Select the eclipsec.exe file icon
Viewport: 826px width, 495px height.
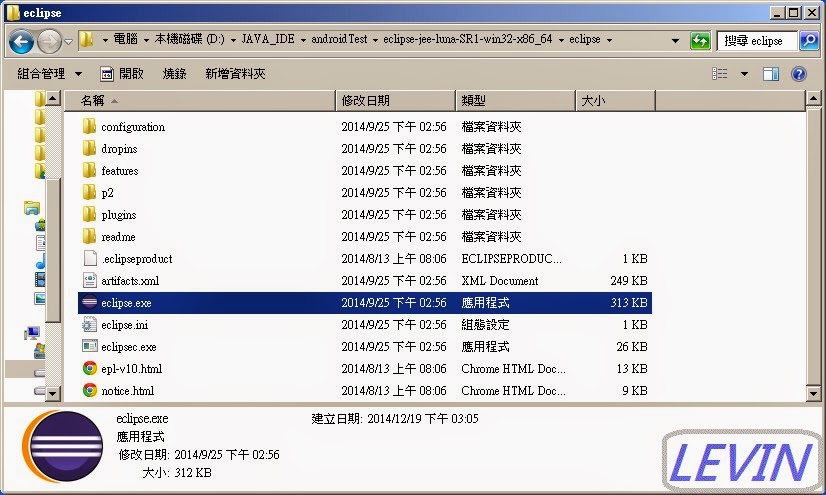(x=90, y=346)
